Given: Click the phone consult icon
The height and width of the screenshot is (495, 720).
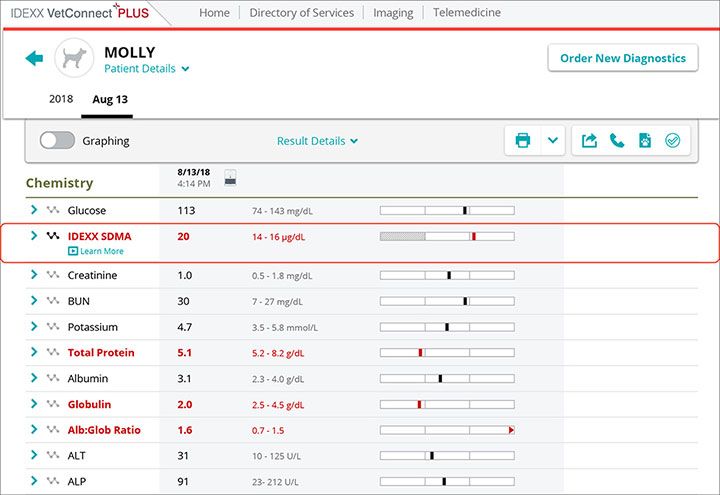Looking at the screenshot, I should [x=617, y=141].
